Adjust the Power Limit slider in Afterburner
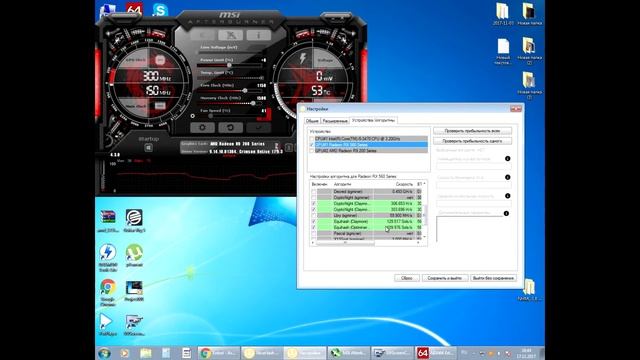The image size is (640, 360). (x=229, y=65)
